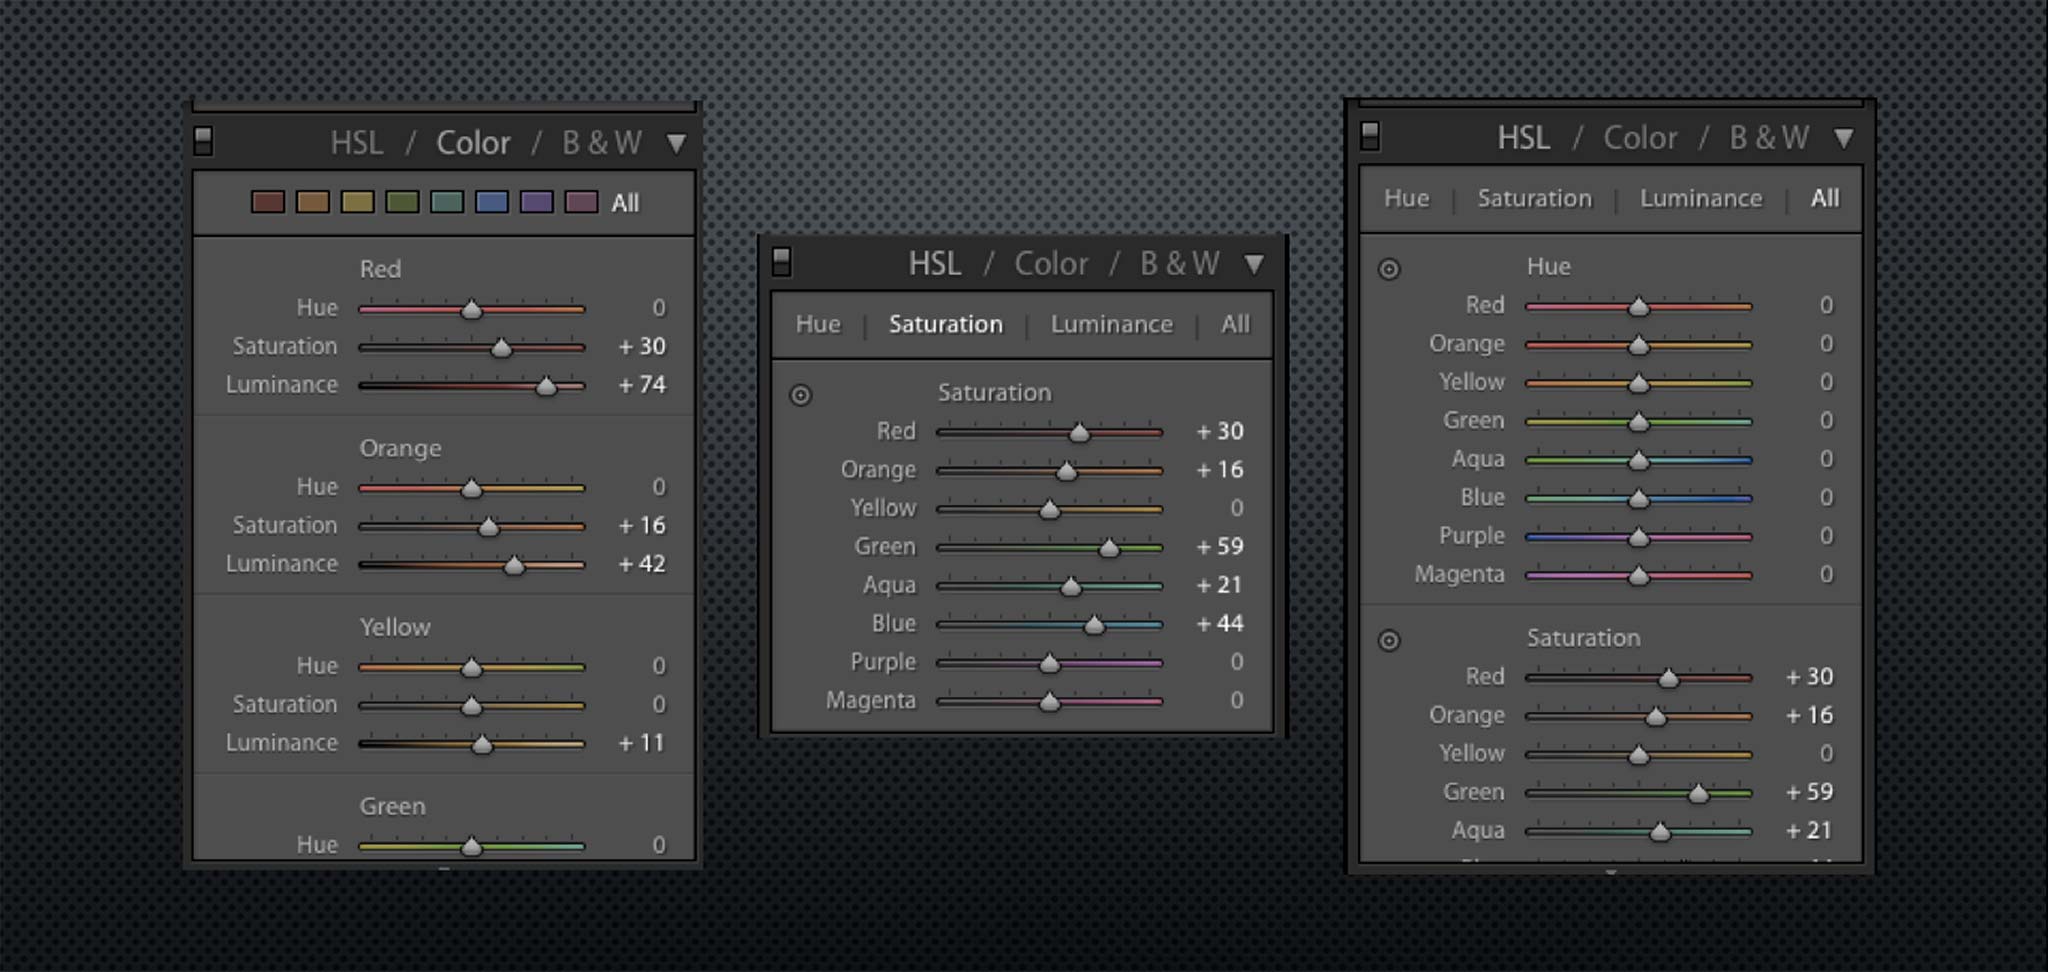Collapse the right HSL panel triangle

(1844, 138)
